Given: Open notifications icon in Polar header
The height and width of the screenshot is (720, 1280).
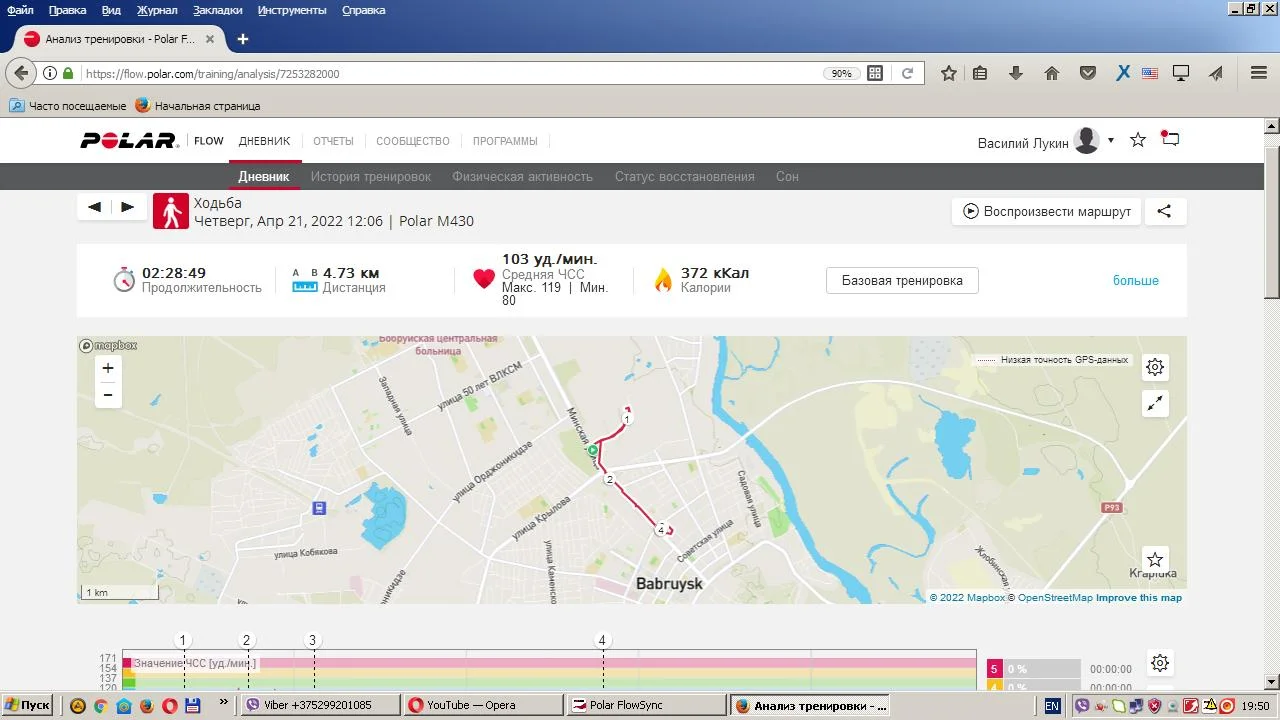Looking at the screenshot, I should (x=1170, y=139).
